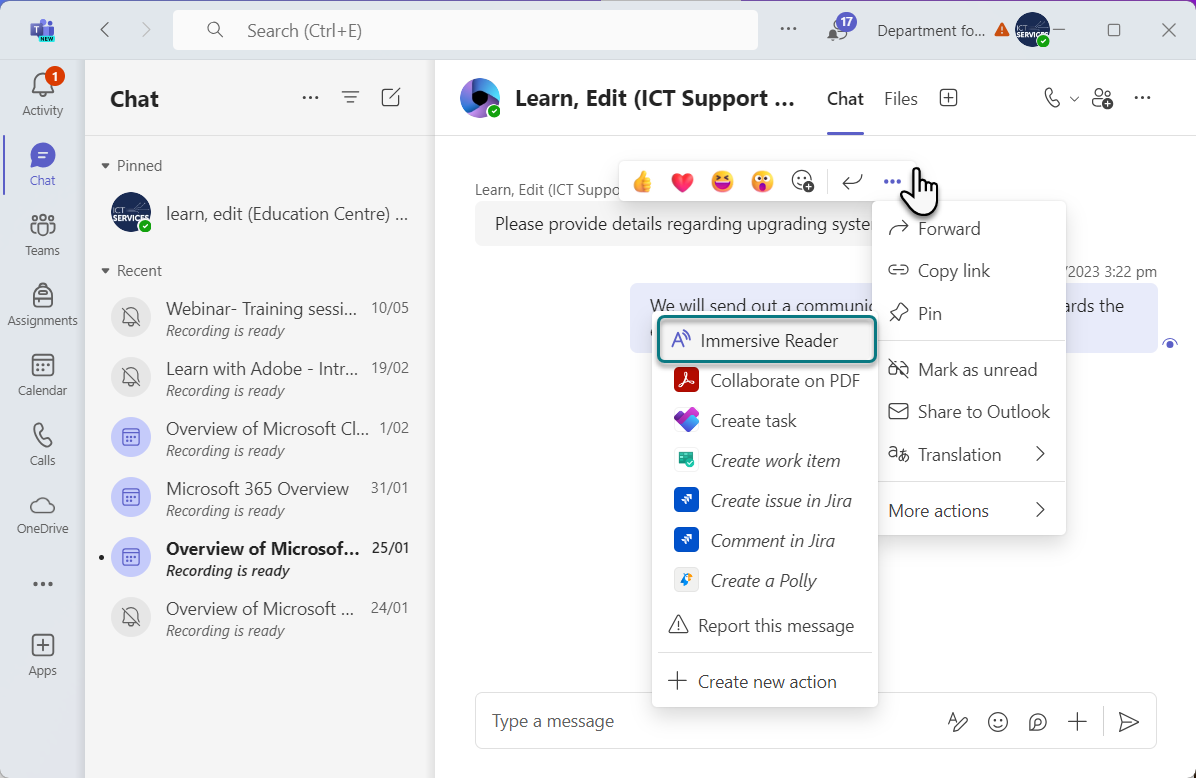Open Assignments in the sidebar
Viewport: 1196px width, 778px height.
coord(43,304)
